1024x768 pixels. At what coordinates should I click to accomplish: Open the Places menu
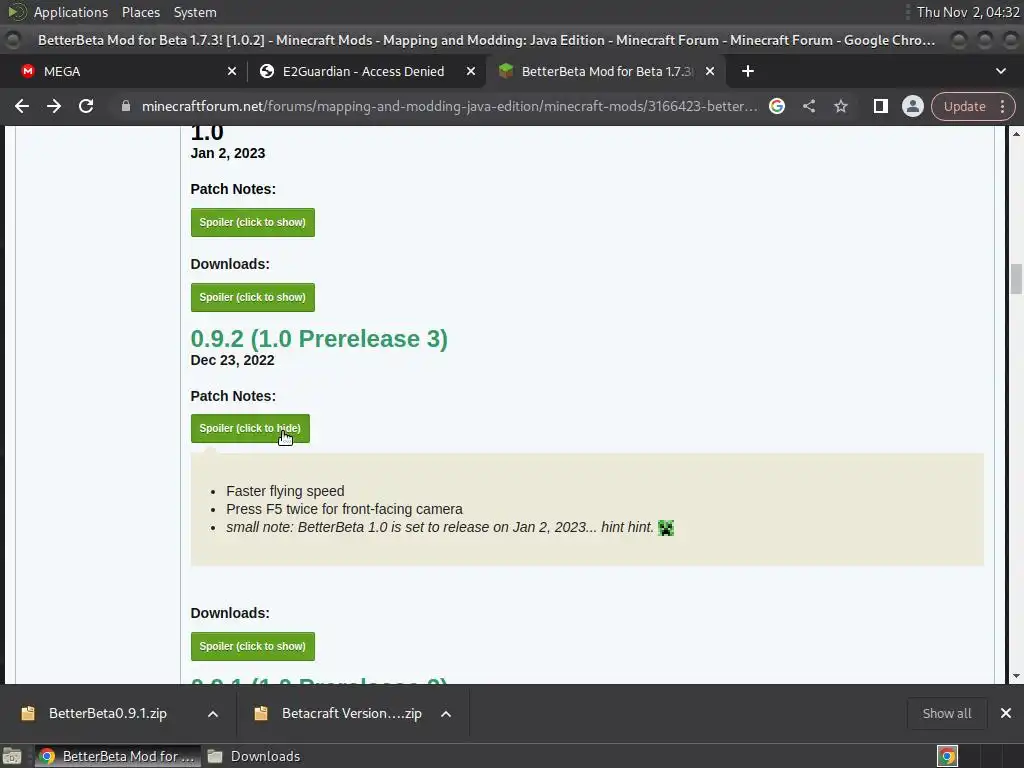(141, 12)
